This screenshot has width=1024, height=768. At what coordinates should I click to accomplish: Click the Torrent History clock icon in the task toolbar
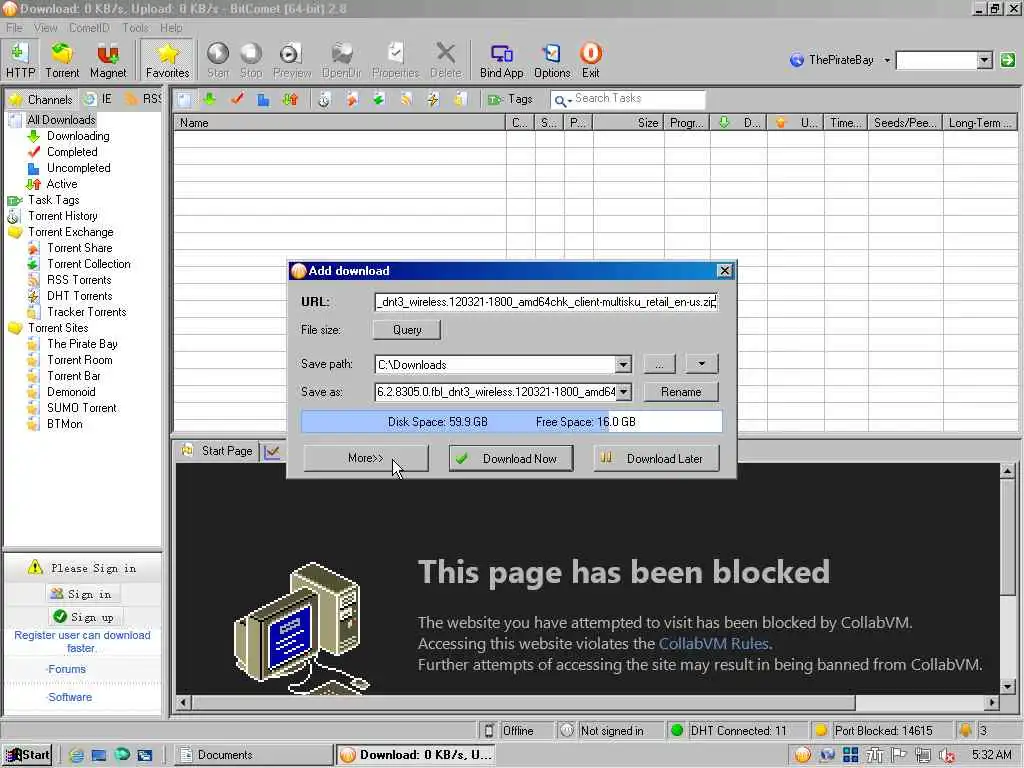tap(324, 99)
